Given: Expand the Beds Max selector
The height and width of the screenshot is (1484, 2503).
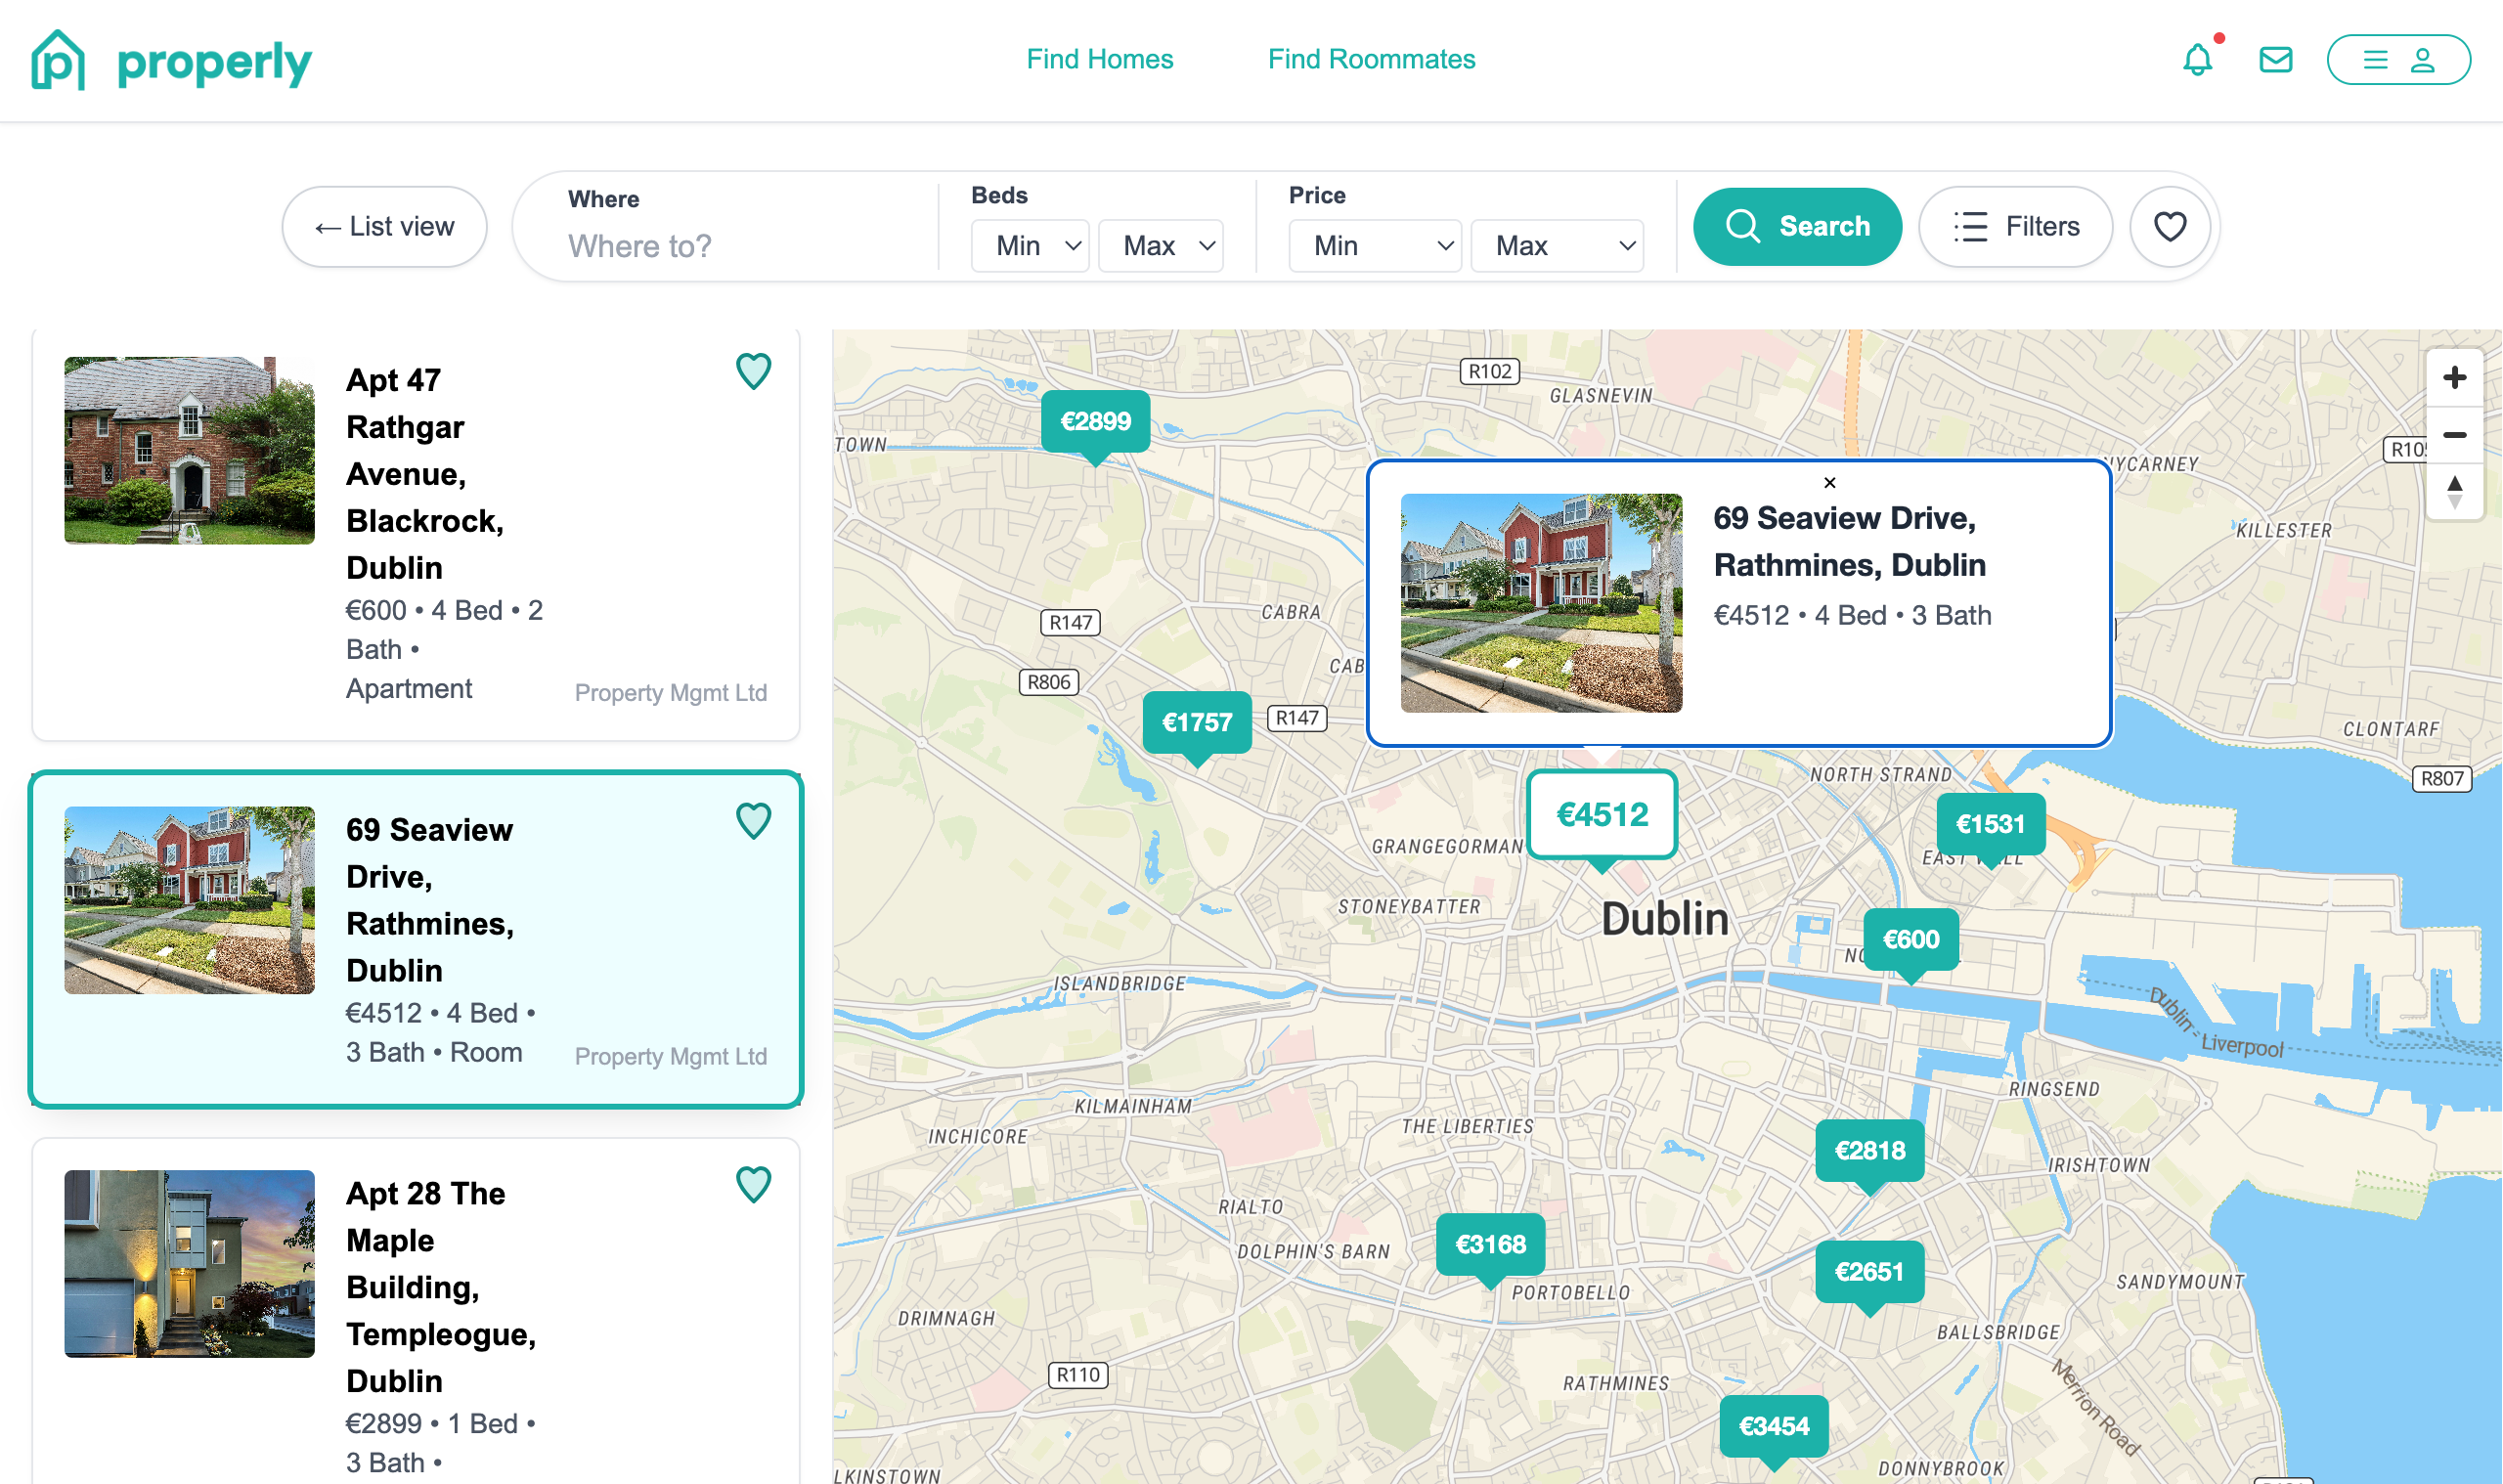Looking at the screenshot, I should click(x=1160, y=245).
